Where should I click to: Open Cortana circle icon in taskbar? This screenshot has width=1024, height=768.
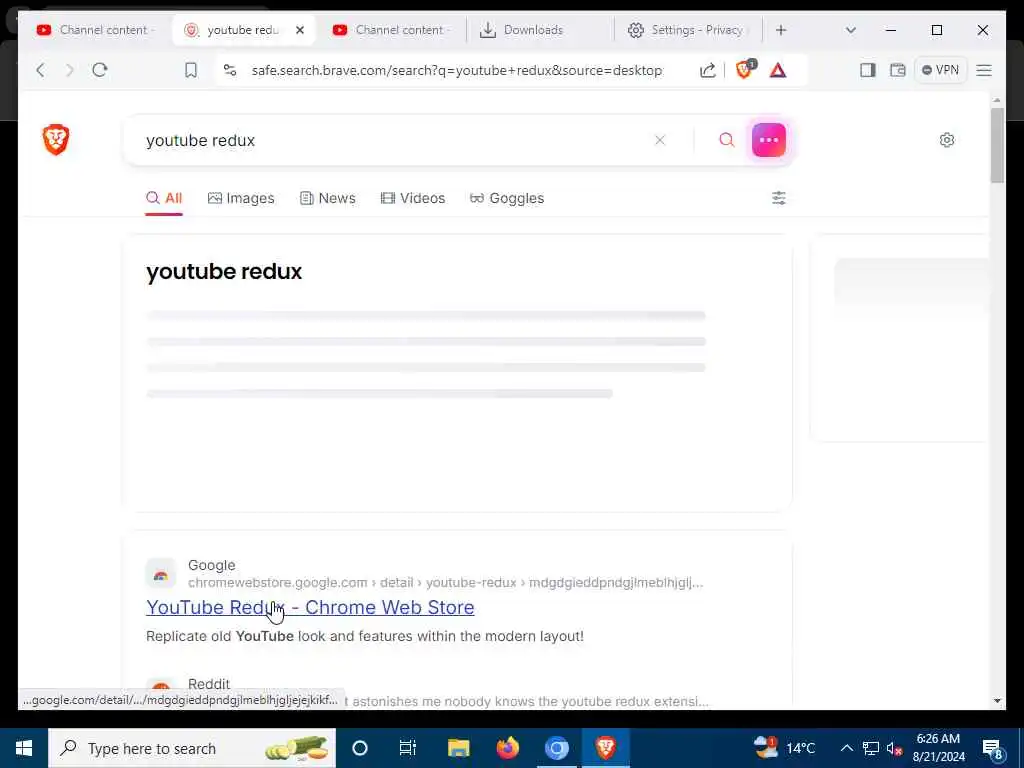360,748
